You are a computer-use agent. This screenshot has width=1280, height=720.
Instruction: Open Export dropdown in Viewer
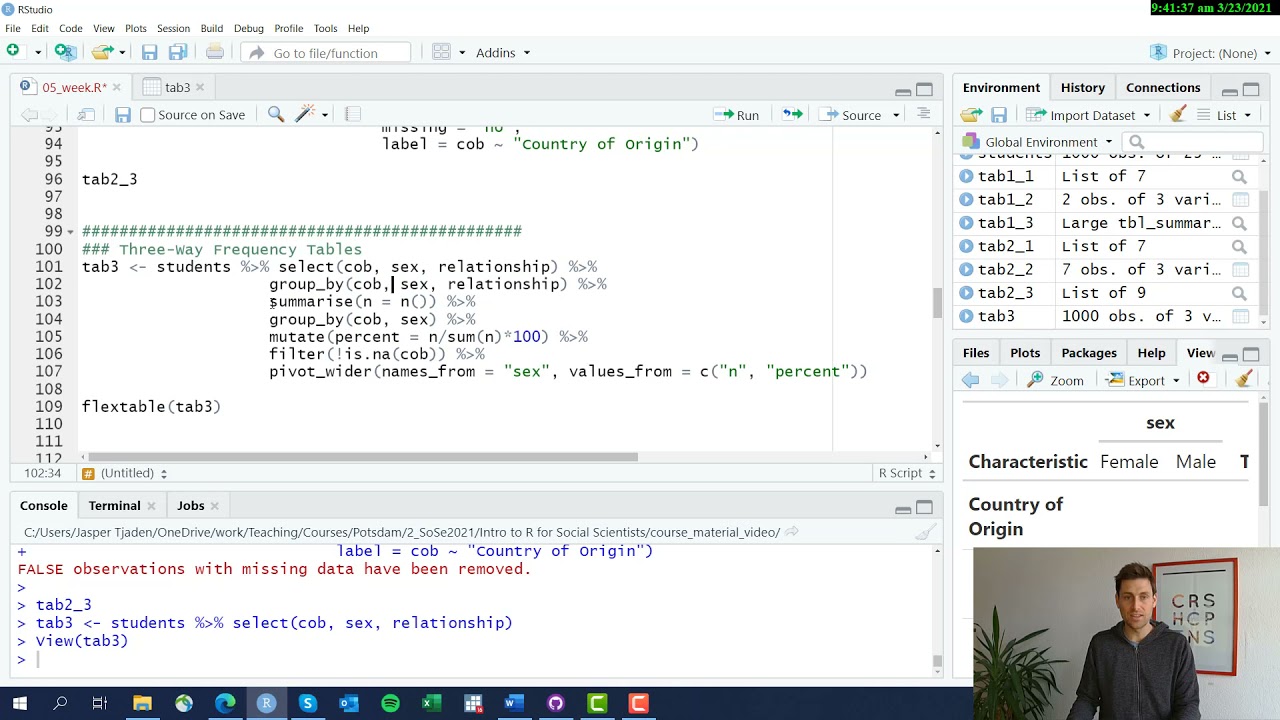tap(1144, 380)
